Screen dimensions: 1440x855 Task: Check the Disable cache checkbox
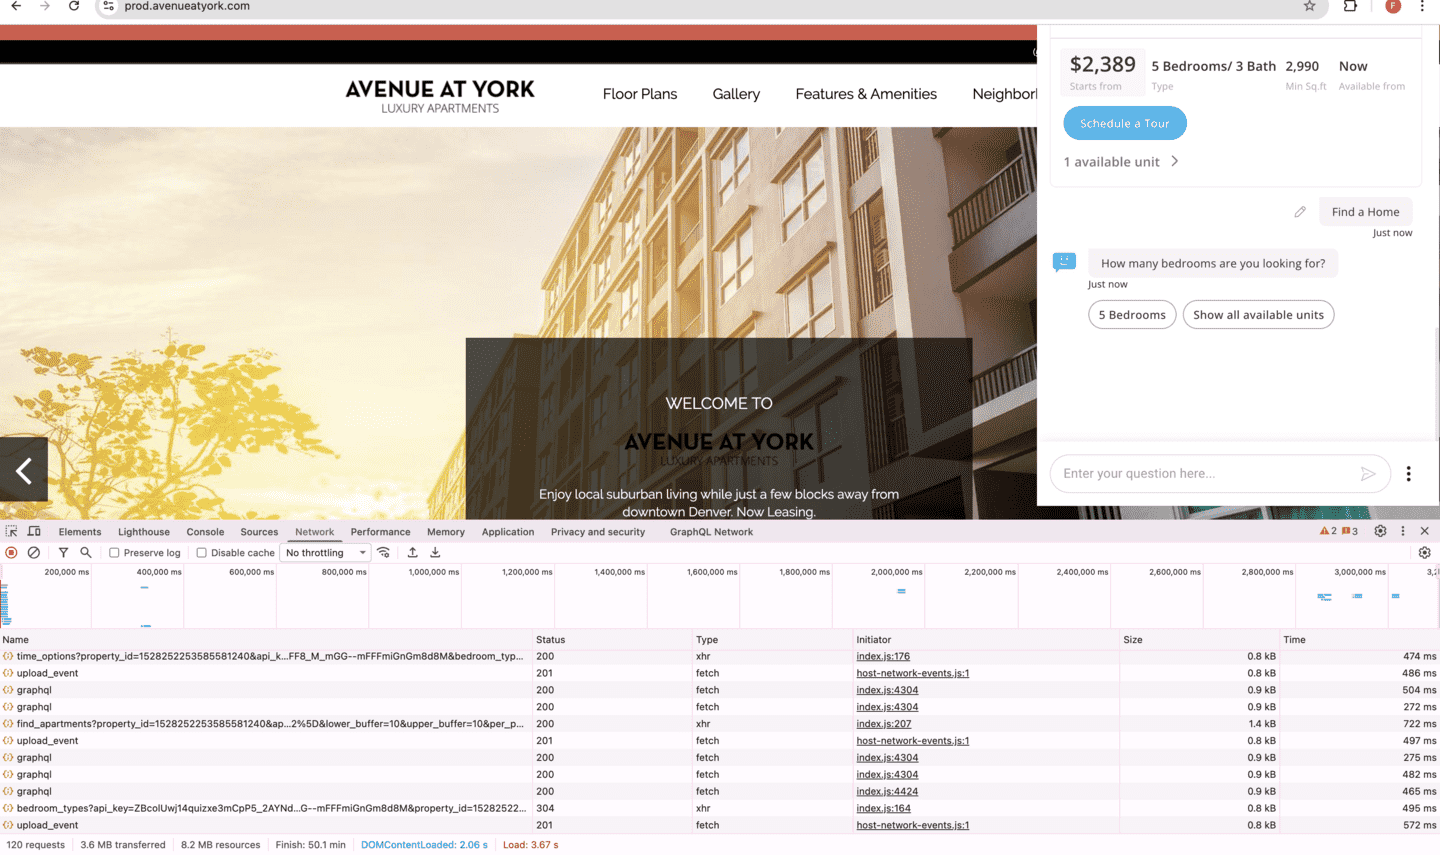pyautogui.click(x=202, y=553)
